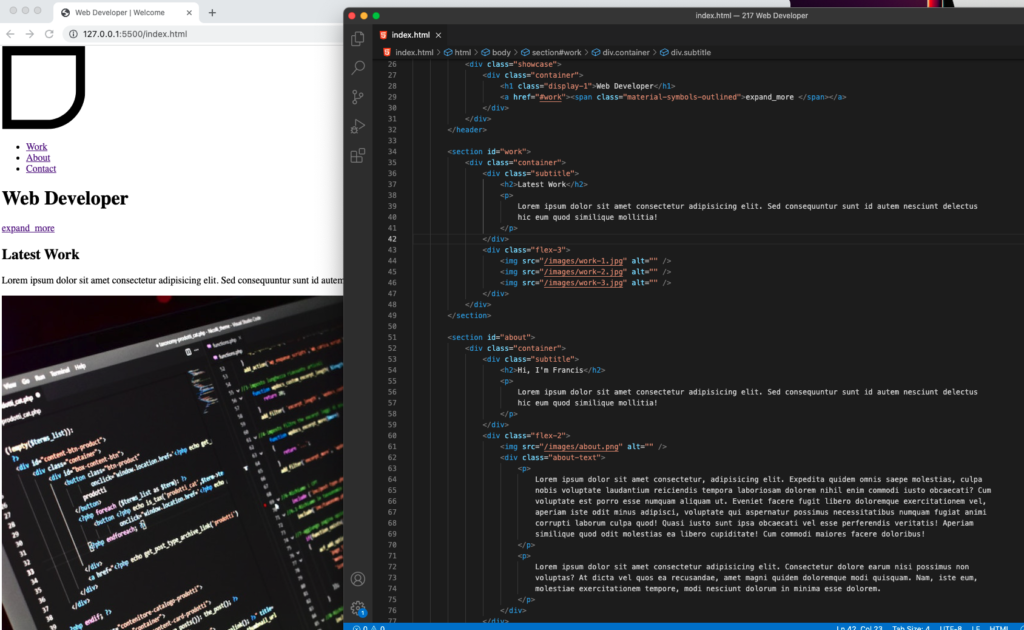Click the 'Web Developer' h1 text on line 28
Image resolution: width=1024 pixels, height=630 pixels.
(x=624, y=86)
